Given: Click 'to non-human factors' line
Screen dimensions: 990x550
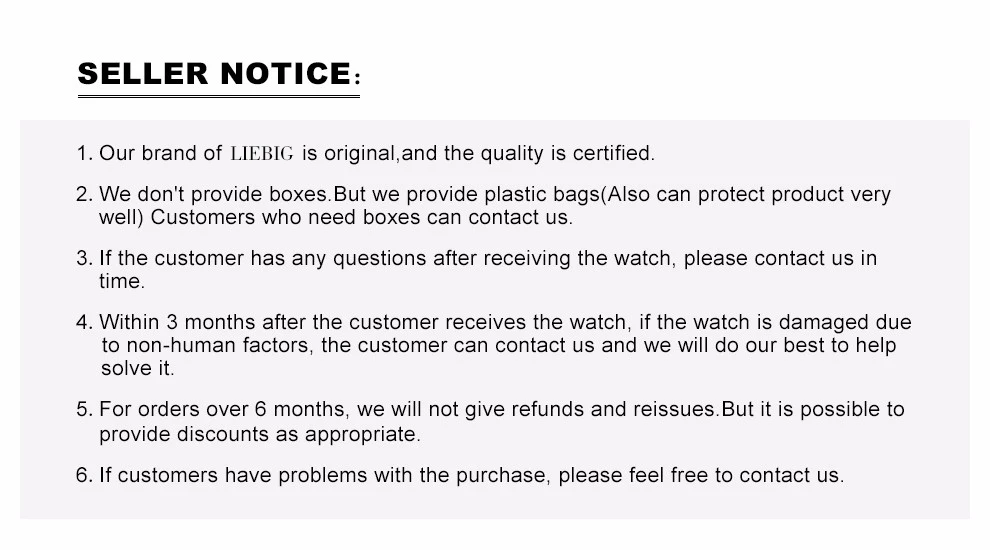Looking at the screenshot, I should 499,345.
